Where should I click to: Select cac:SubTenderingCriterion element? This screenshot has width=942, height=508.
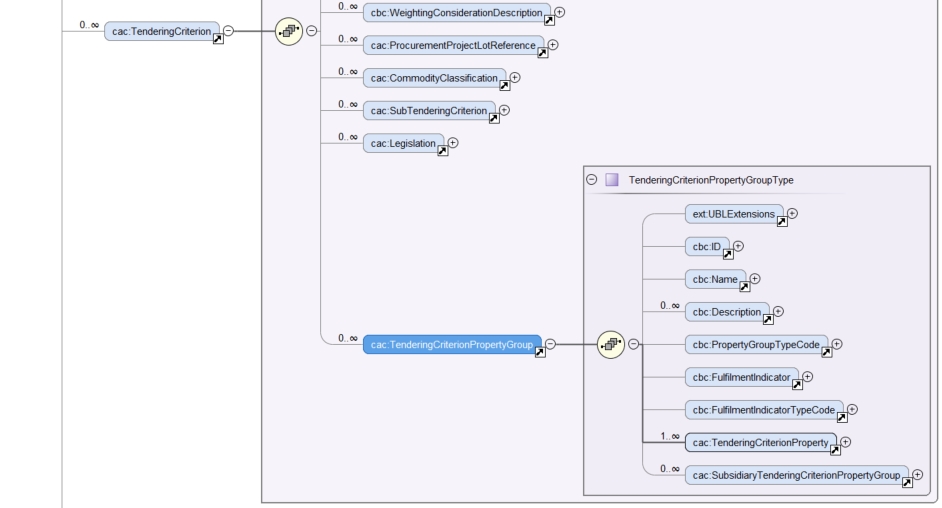pyautogui.click(x=429, y=110)
